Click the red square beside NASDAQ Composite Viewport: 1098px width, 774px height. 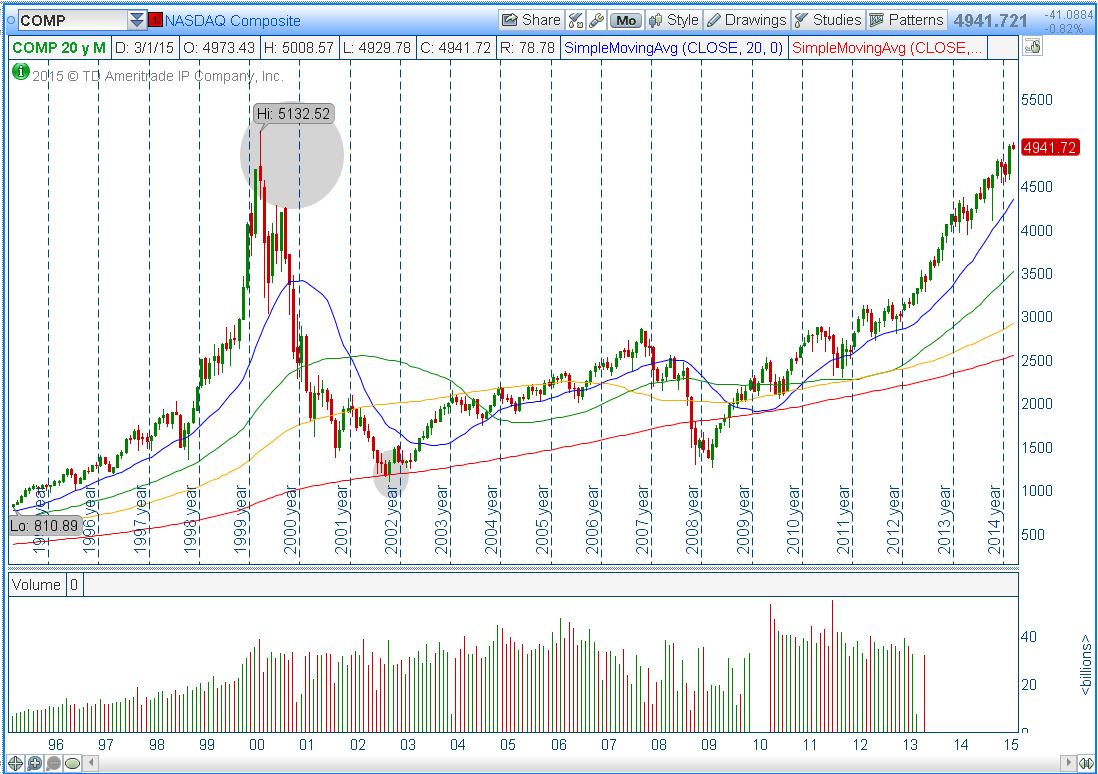[x=156, y=20]
